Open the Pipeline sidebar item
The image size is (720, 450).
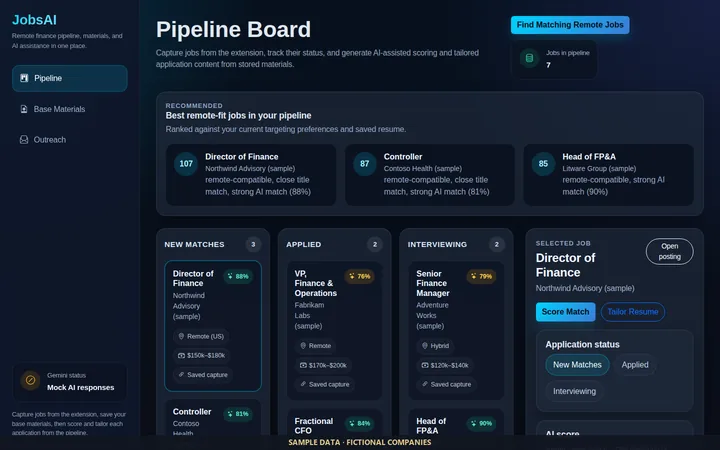69,78
